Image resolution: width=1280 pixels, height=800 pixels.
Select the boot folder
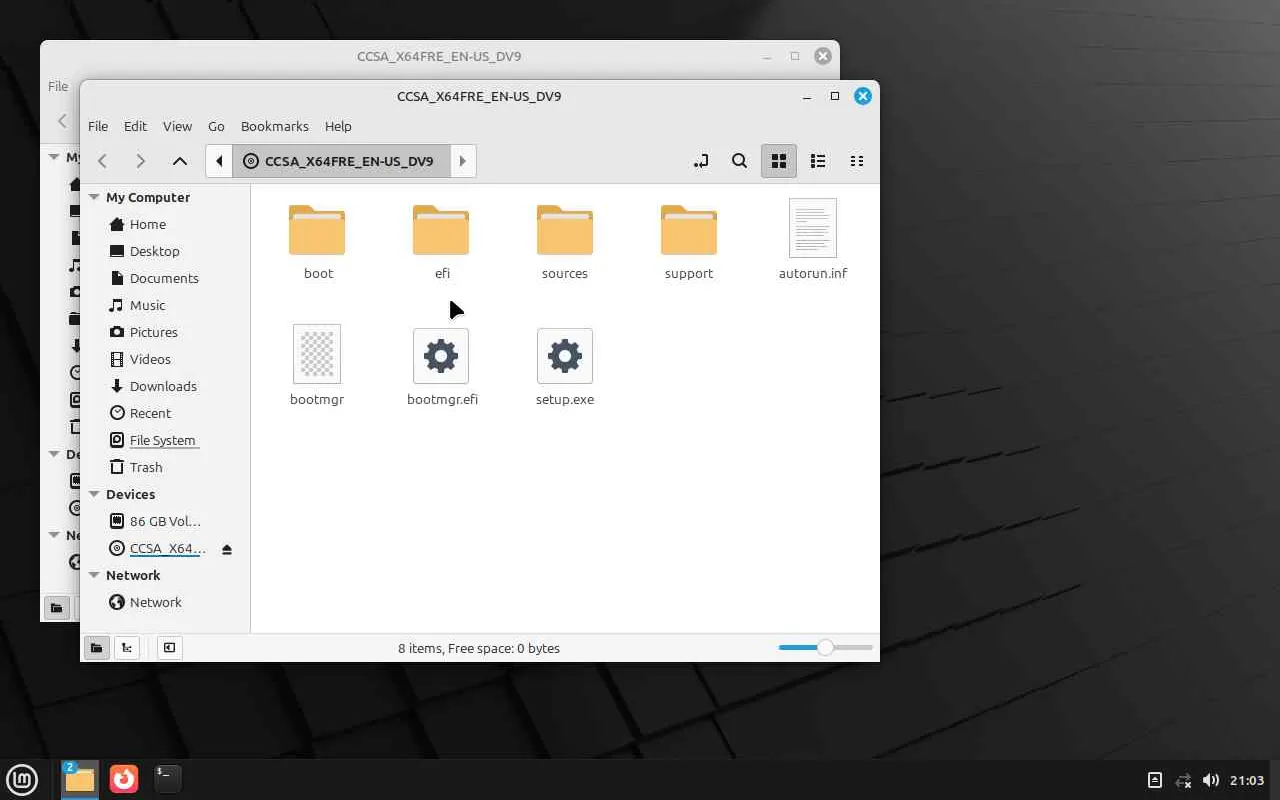(x=318, y=241)
